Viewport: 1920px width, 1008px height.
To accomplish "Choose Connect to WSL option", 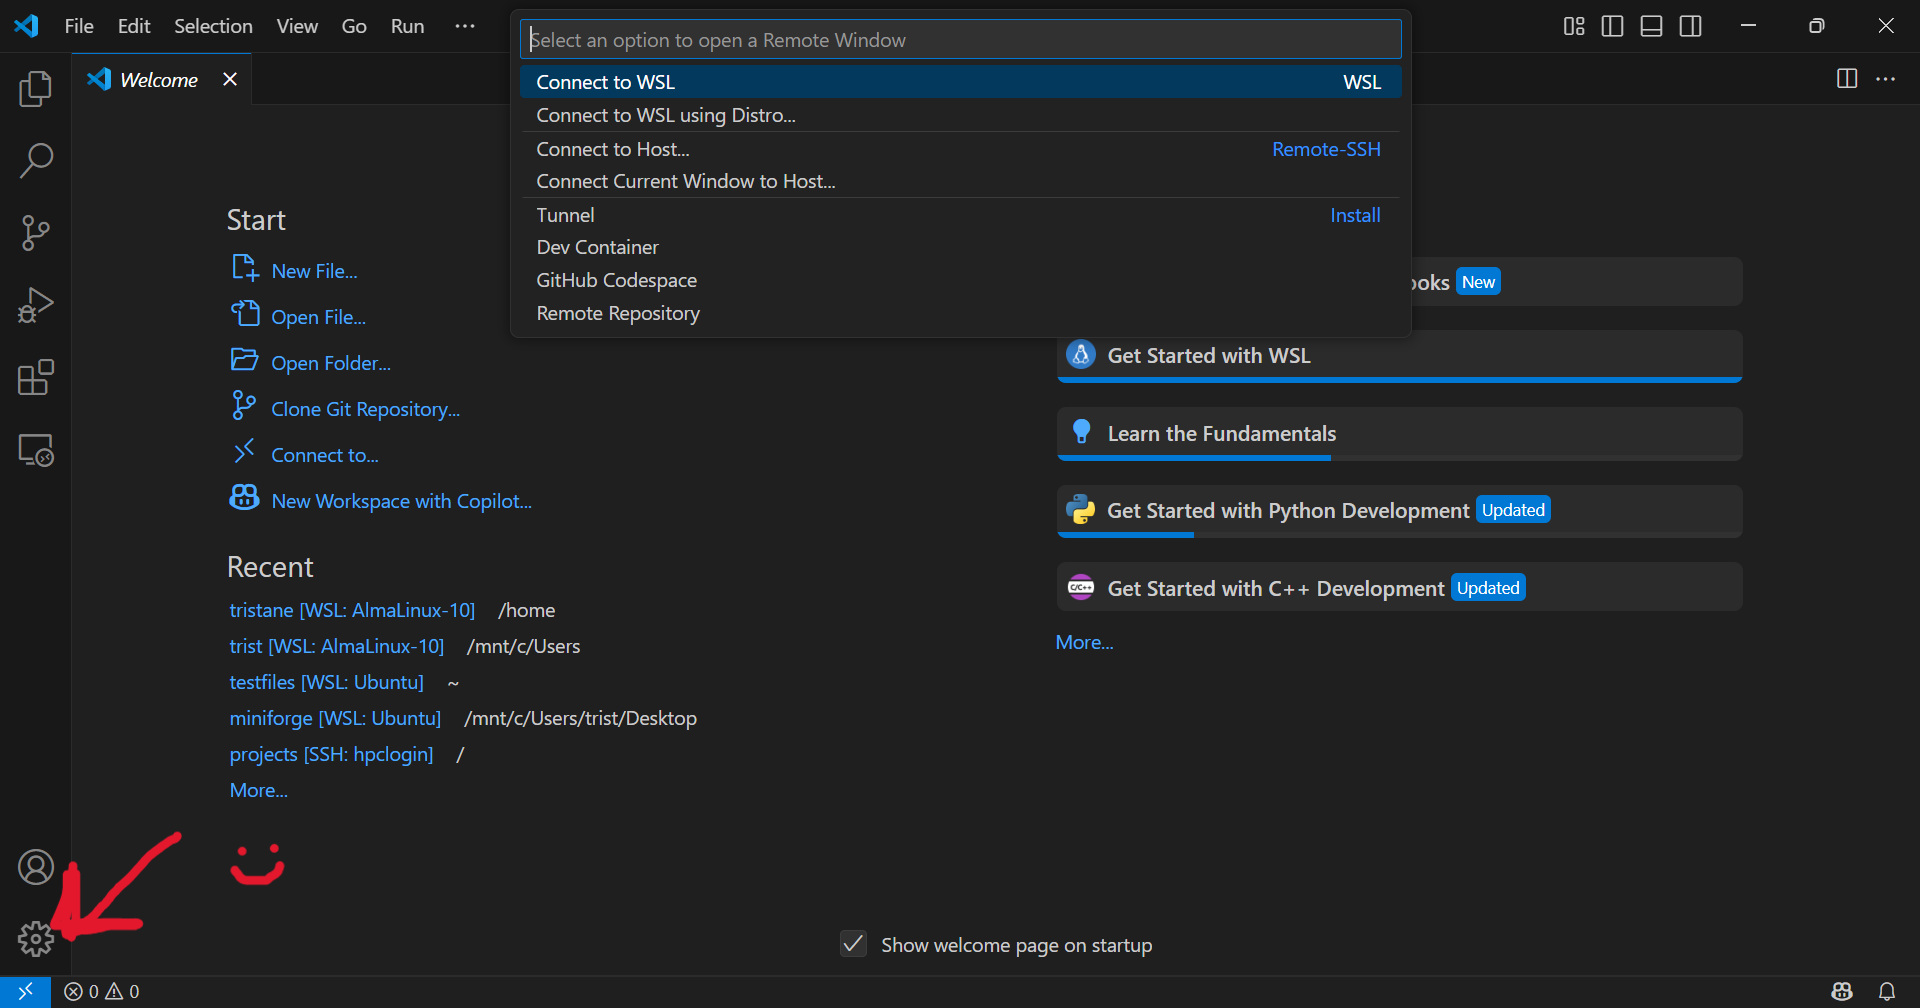I will (960, 82).
